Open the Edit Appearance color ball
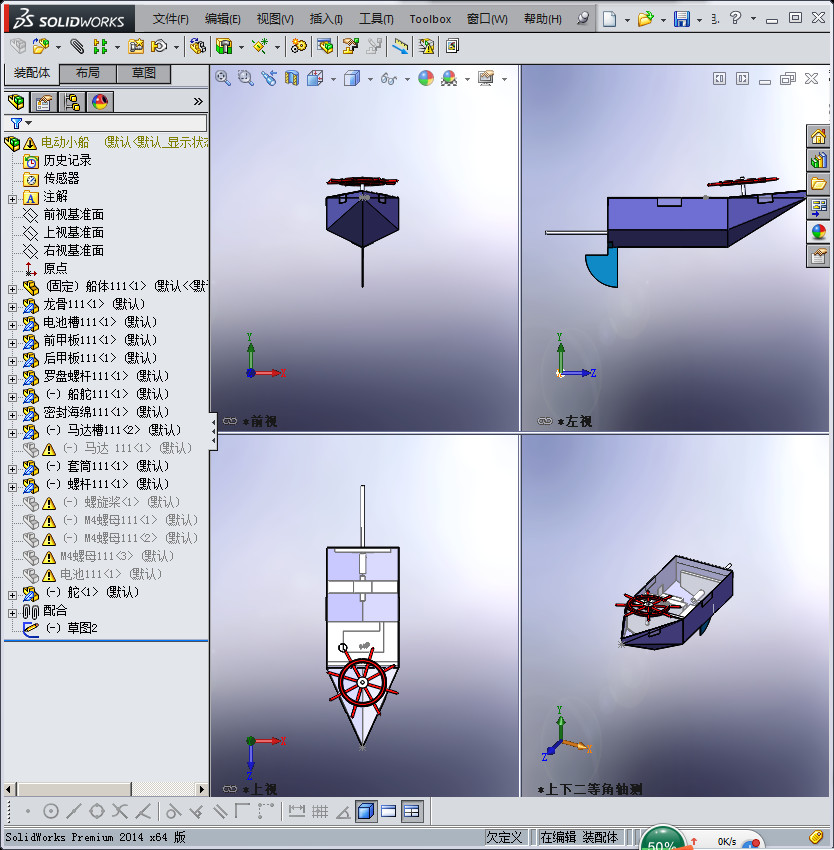 426,79
